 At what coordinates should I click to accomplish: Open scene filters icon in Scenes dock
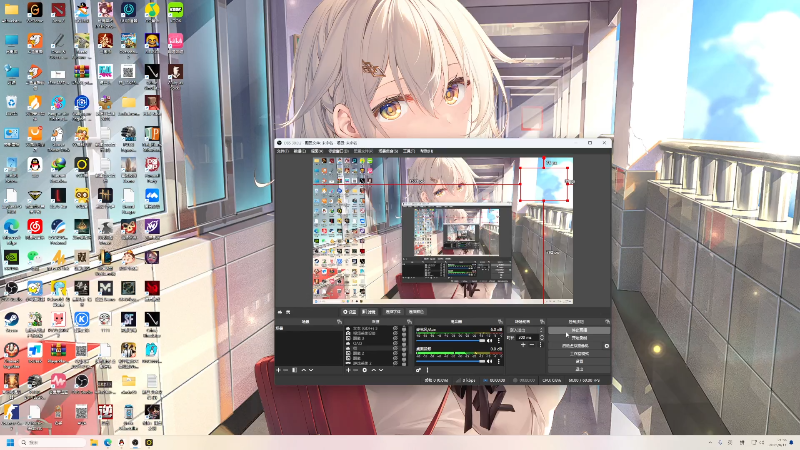294,370
